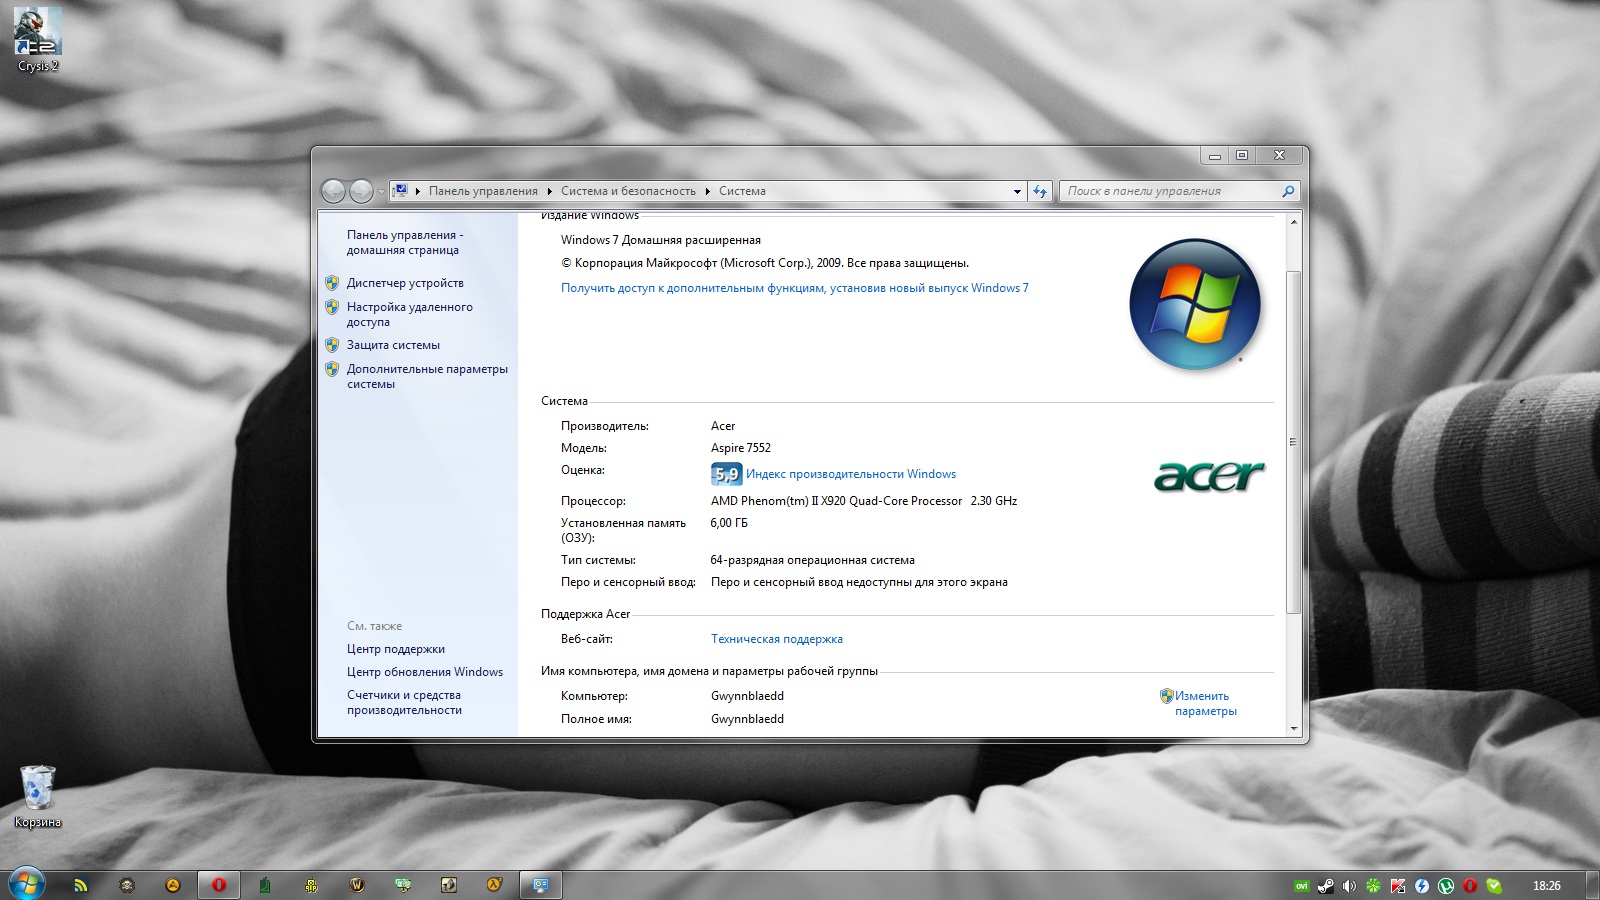Select the Crysis 2 desktop shortcut

pyautogui.click(x=38, y=40)
